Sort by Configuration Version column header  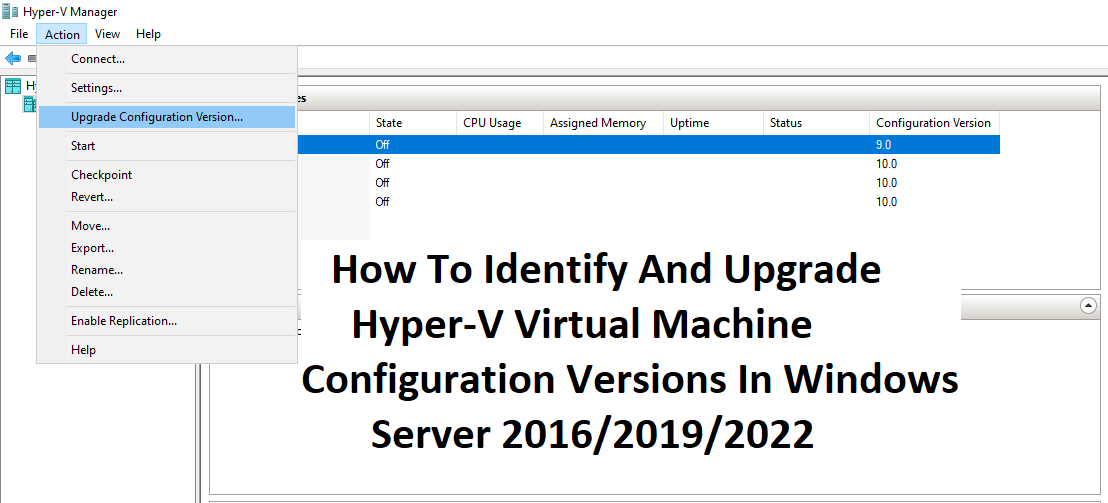934,123
